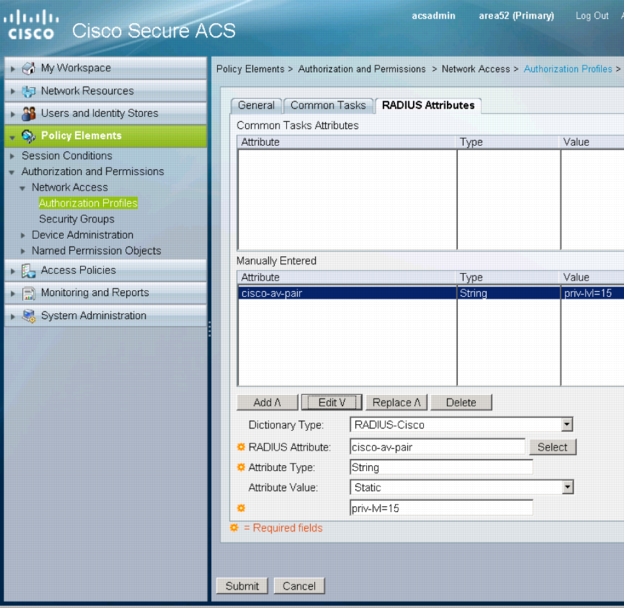Open Authorization Profiles breadcrumb link
The image size is (626, 609).
567,69
